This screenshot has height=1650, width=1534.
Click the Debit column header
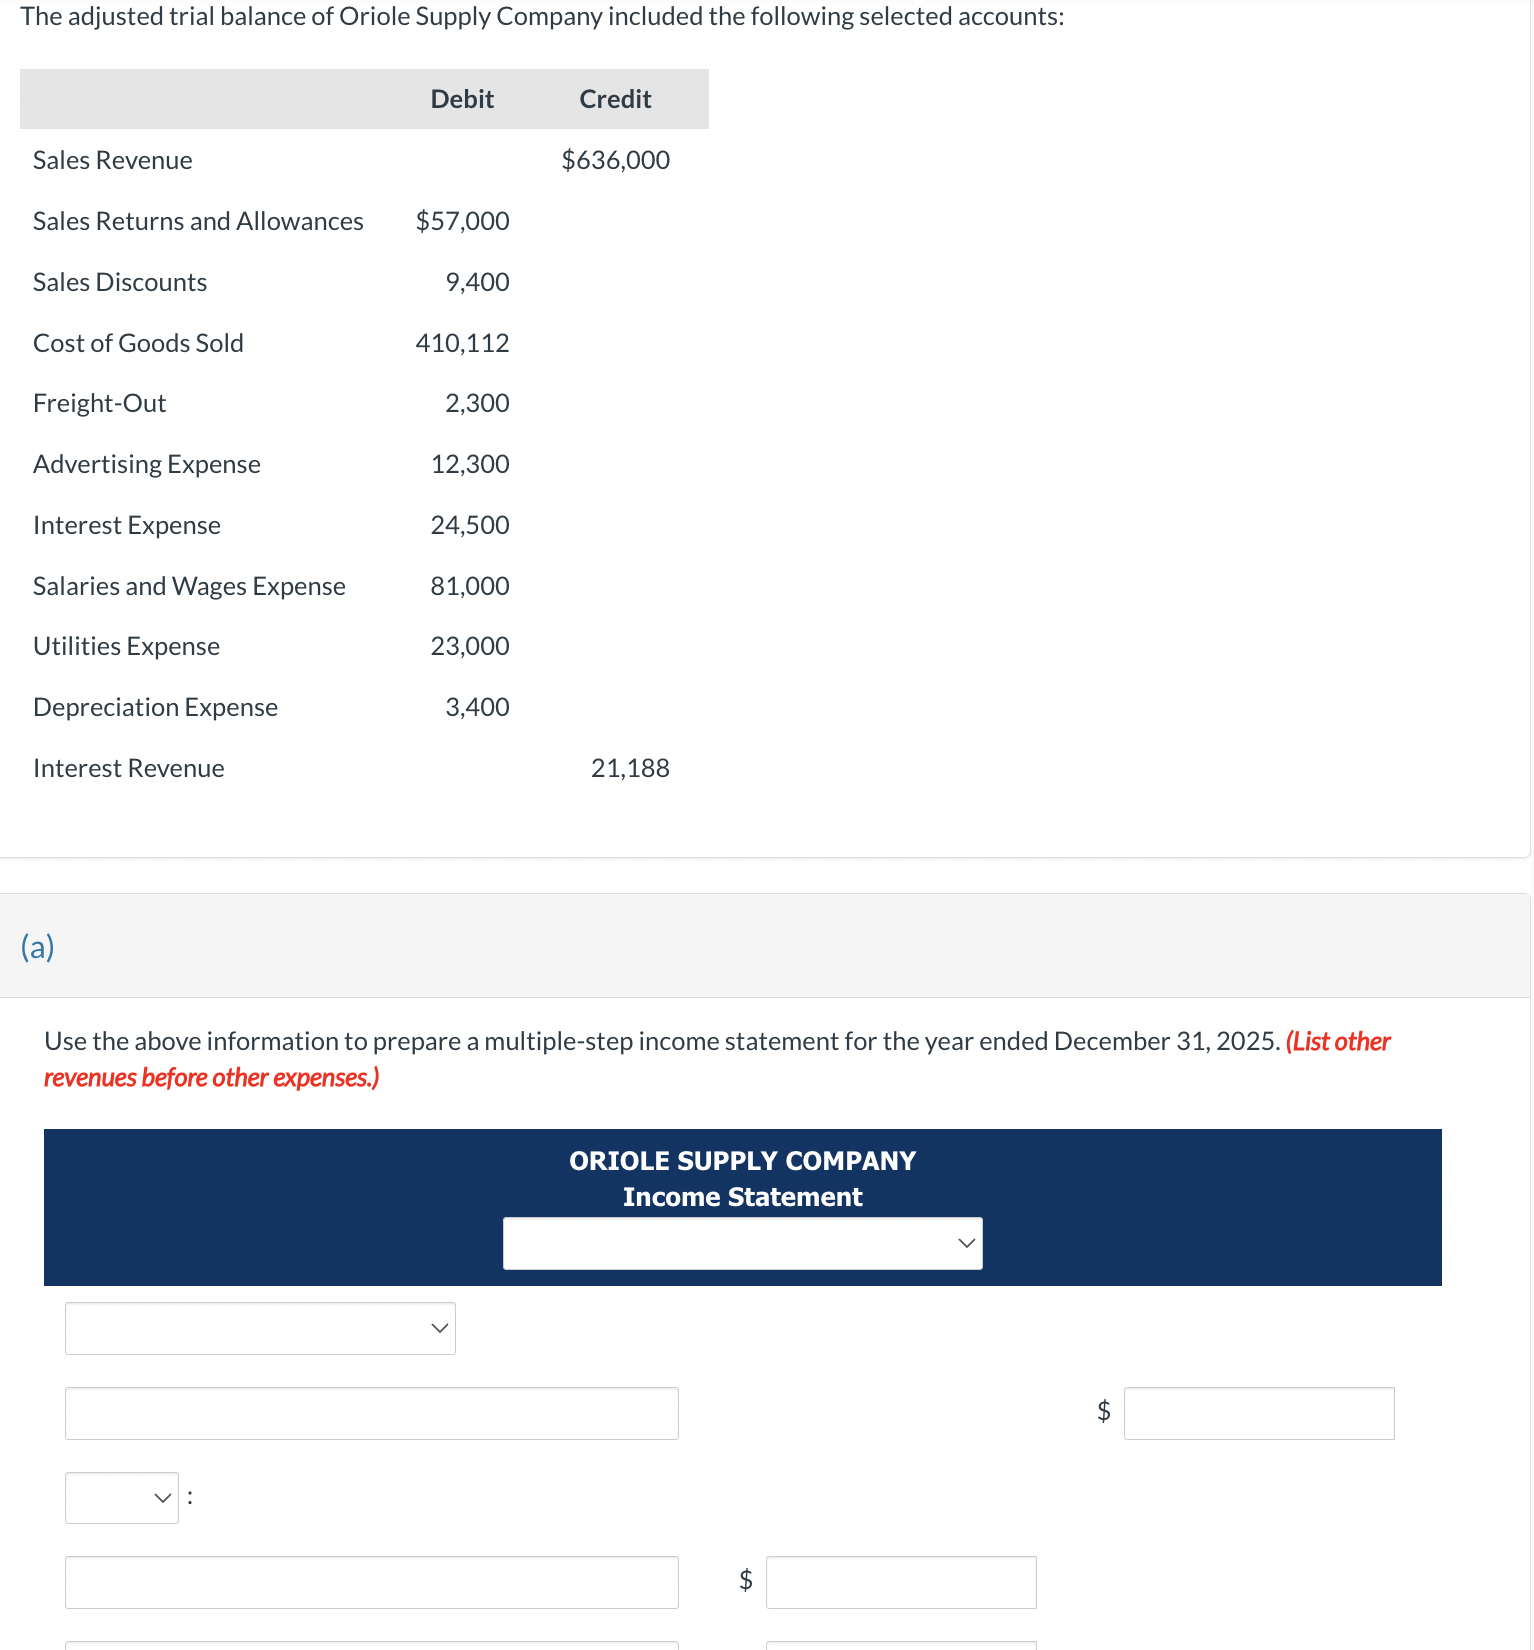click(x=461, y=98)
